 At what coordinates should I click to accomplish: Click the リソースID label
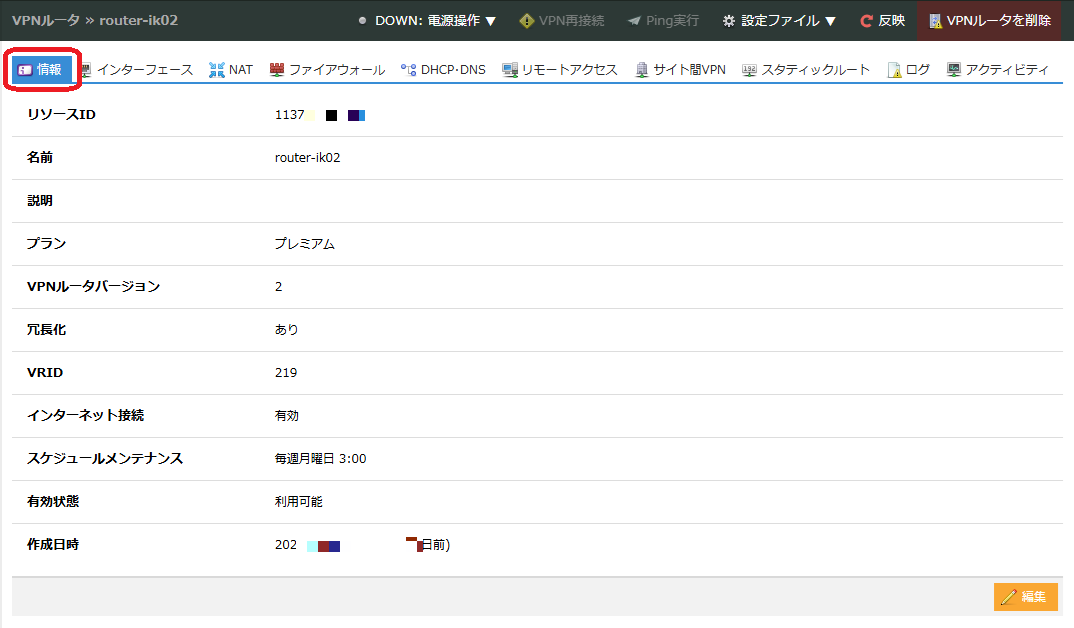coord(62,114)
